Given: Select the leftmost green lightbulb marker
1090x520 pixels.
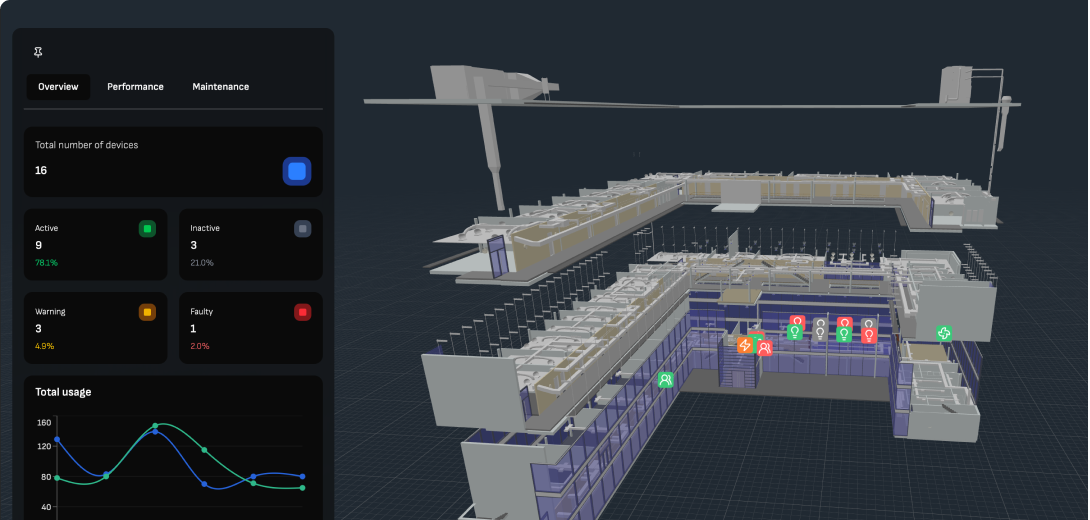Looking at the screenshot, I should click(795, 332).
